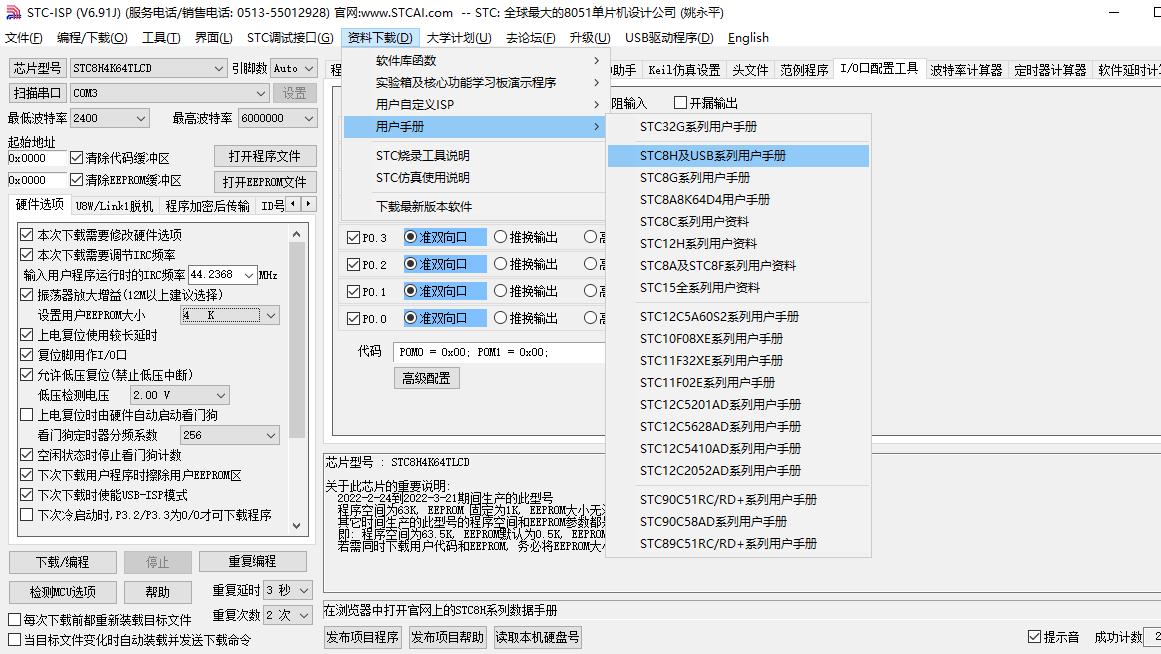The image size is (1161, 654).
Task: Click the 重复编程 button
Action: (252, 561)
